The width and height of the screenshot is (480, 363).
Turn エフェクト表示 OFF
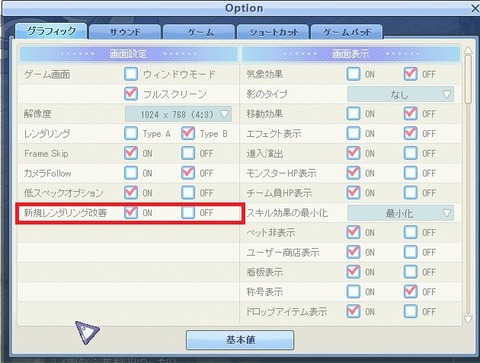coord(410,133)
